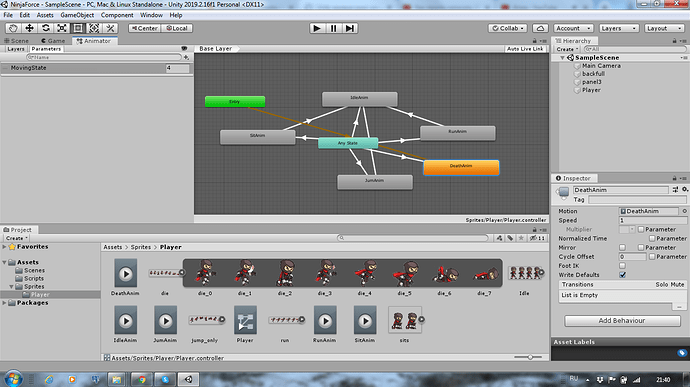Select the Scale tool
This screenshot has width=690, height=387.
point(62,28)
